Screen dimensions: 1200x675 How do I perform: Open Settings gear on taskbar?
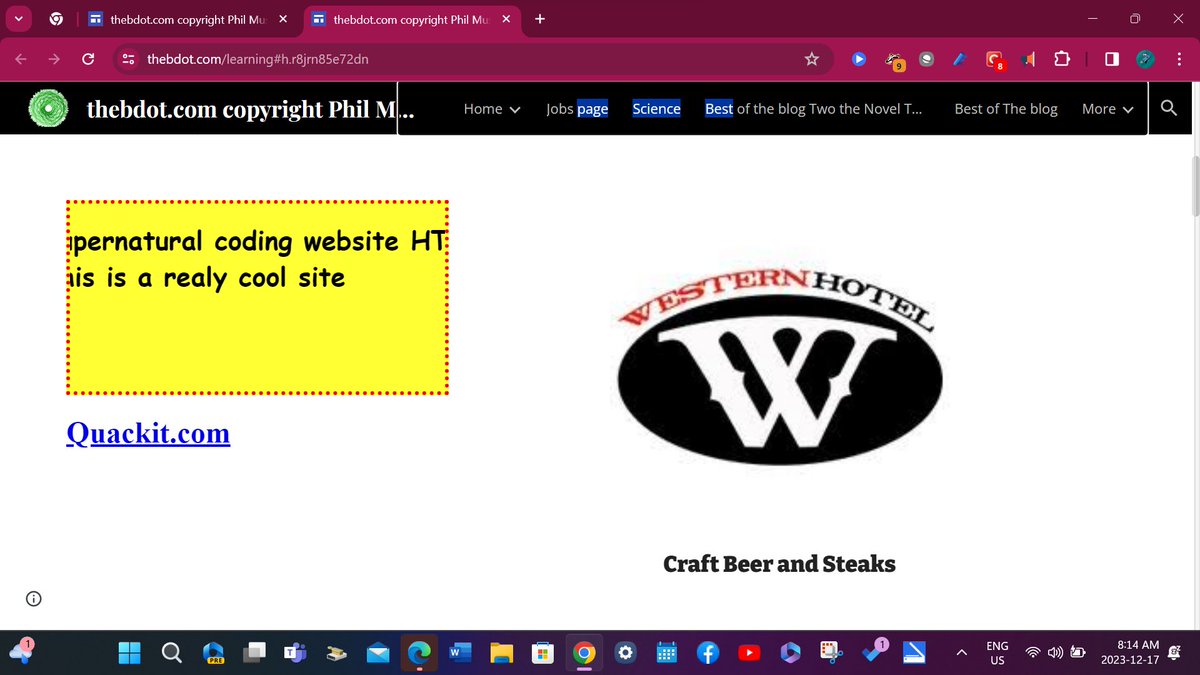(x=626, y=653)
